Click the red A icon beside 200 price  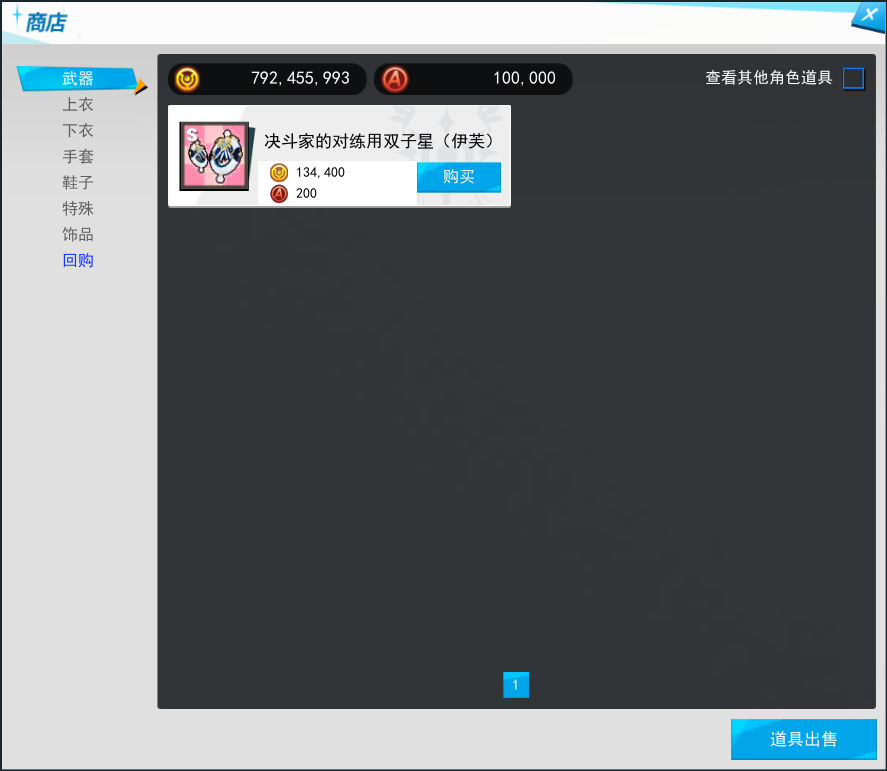(279, 193)
